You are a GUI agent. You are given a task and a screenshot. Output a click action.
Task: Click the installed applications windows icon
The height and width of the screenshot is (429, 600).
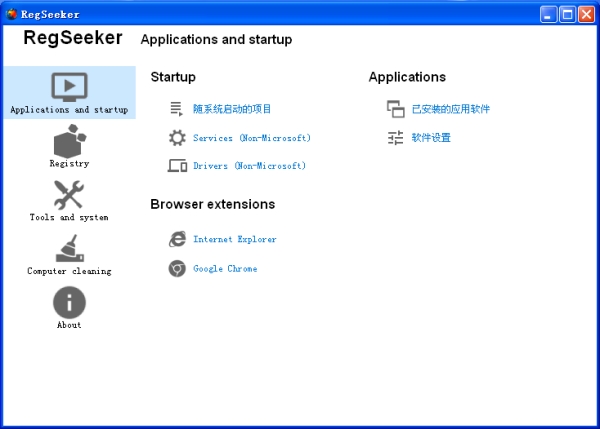pos(396,109)
